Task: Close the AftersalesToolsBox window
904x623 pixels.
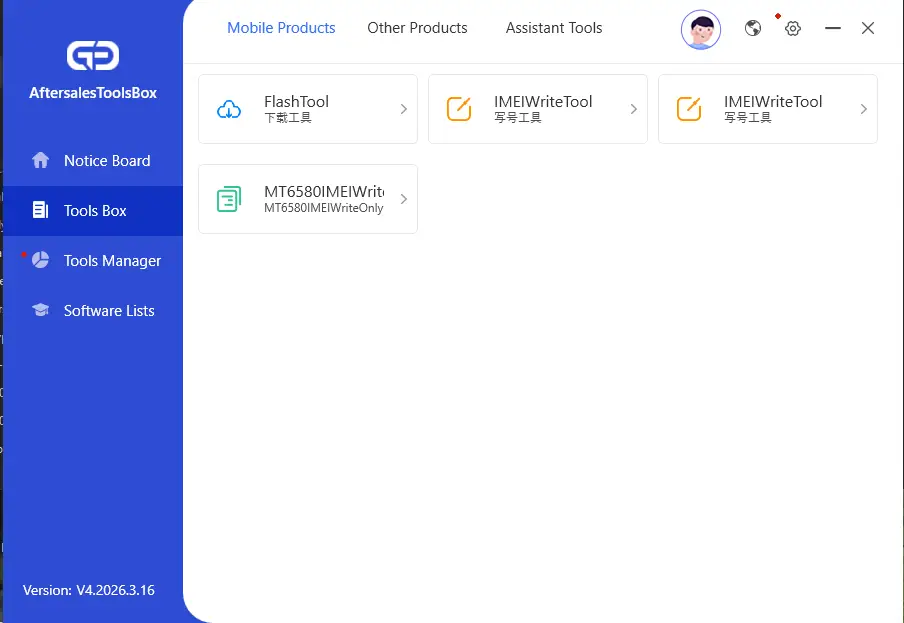Action: [868, 28]
